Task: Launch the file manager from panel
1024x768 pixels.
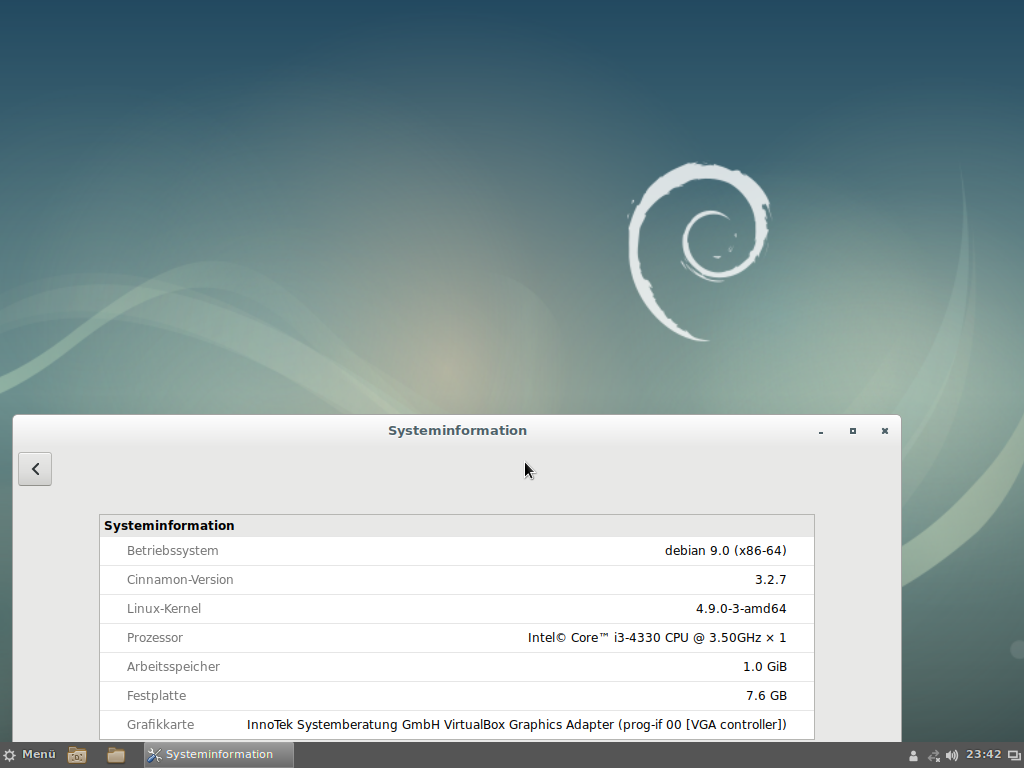Action: tap(116, 755)
